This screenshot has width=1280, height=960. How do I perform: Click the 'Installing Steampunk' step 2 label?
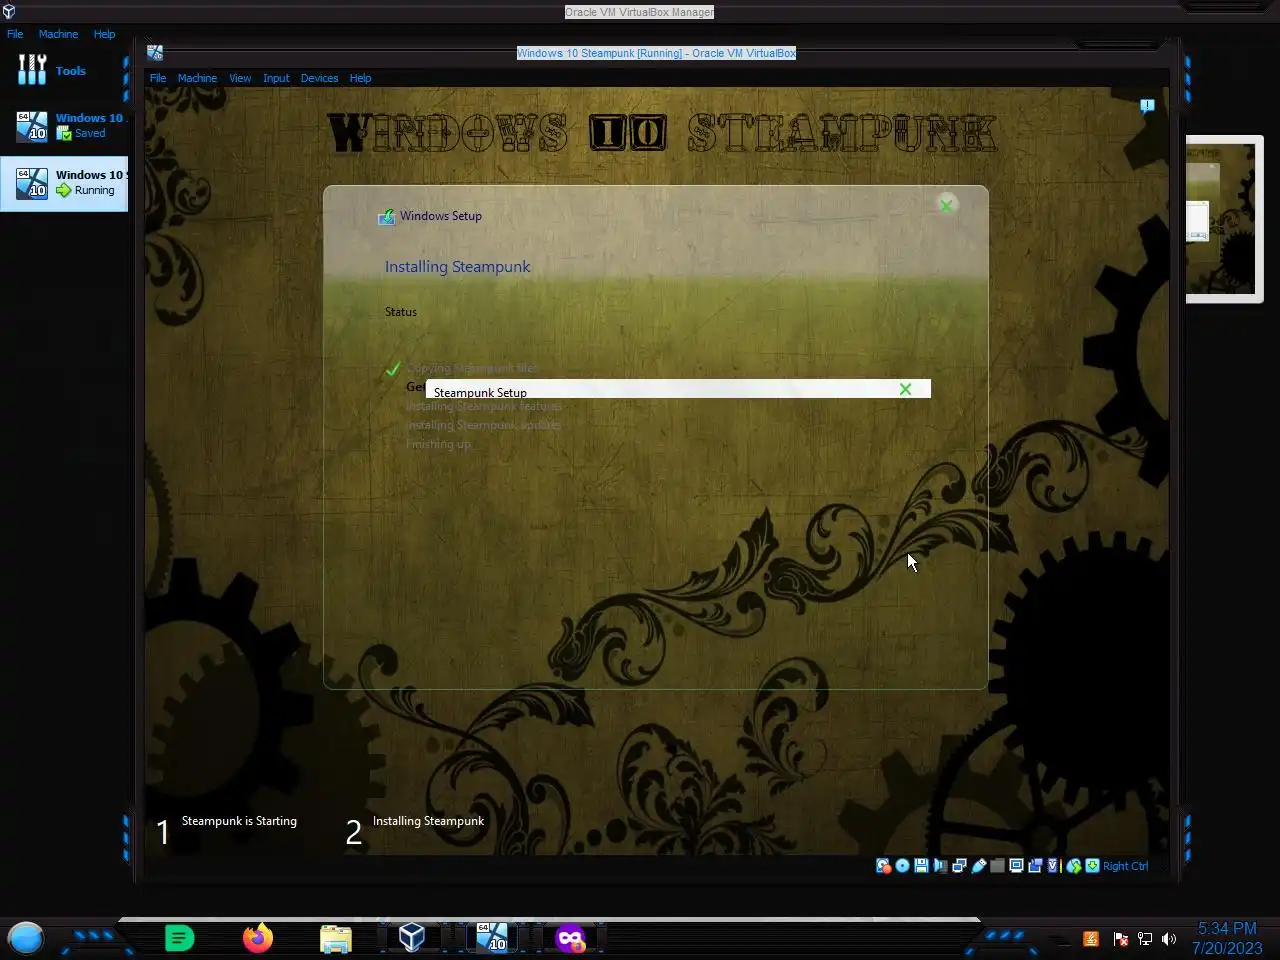coord(428,821)
